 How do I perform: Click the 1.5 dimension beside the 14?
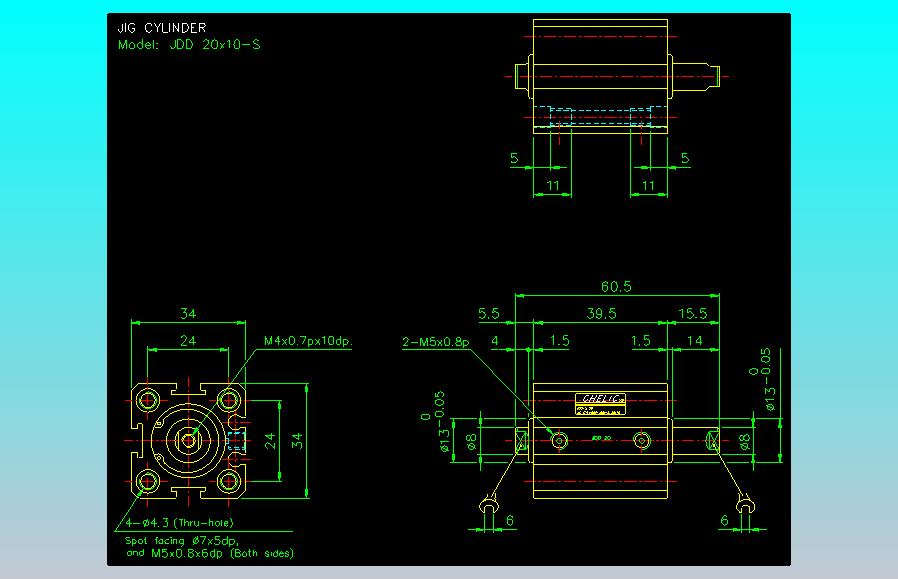640,341
